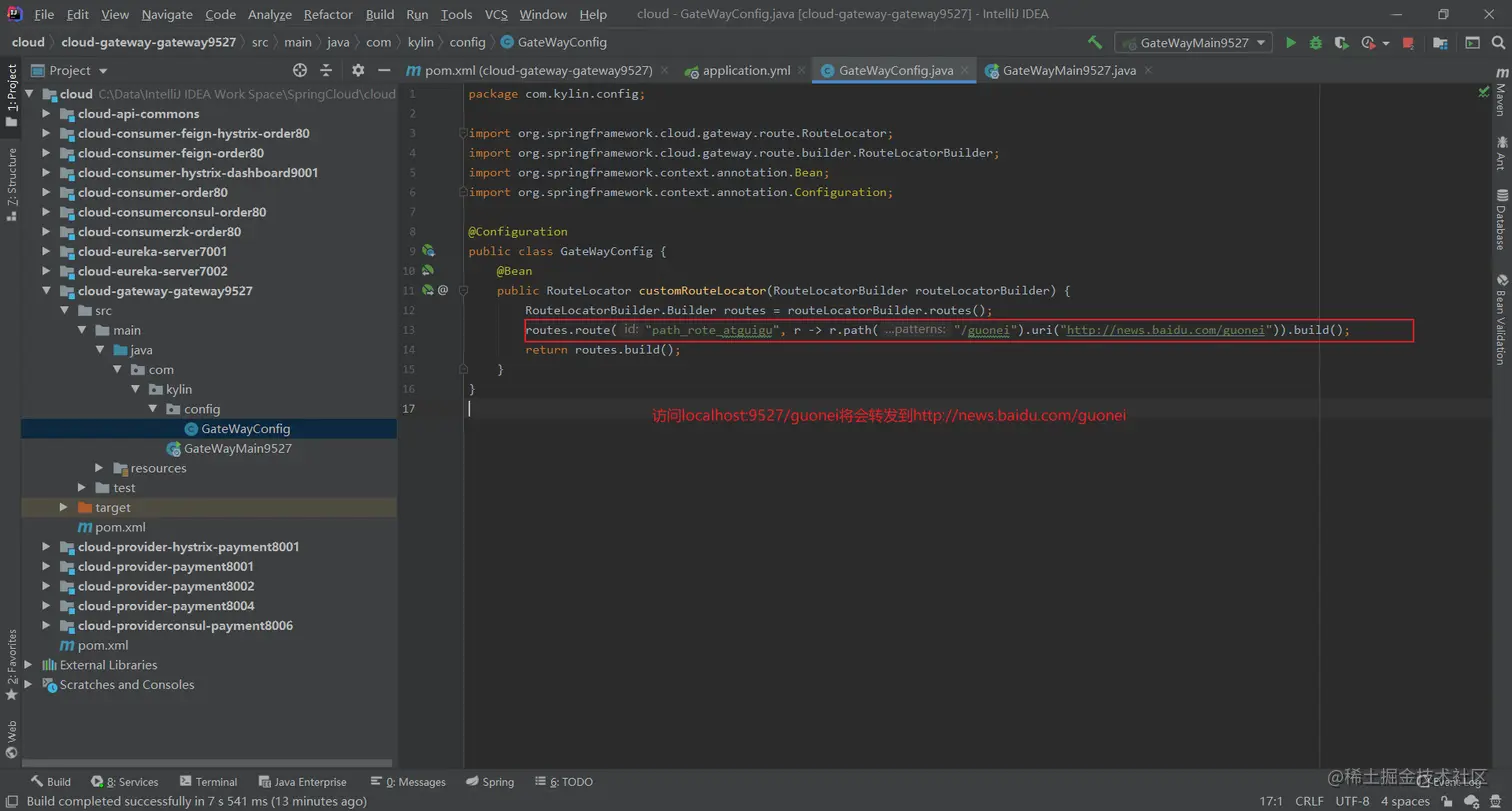
Task: Open the Build tool window
Action: point(50,782)
